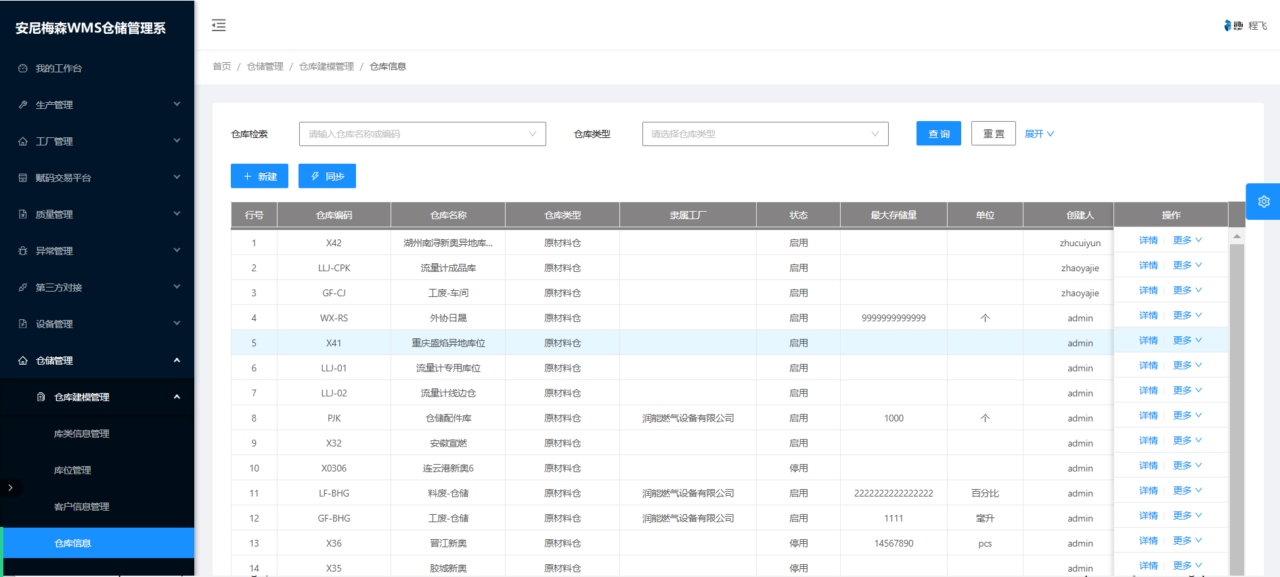The image size is (1280, 577).
Task: Click the wrench icon beside 生产管理
Action: (x=23, y=105)
